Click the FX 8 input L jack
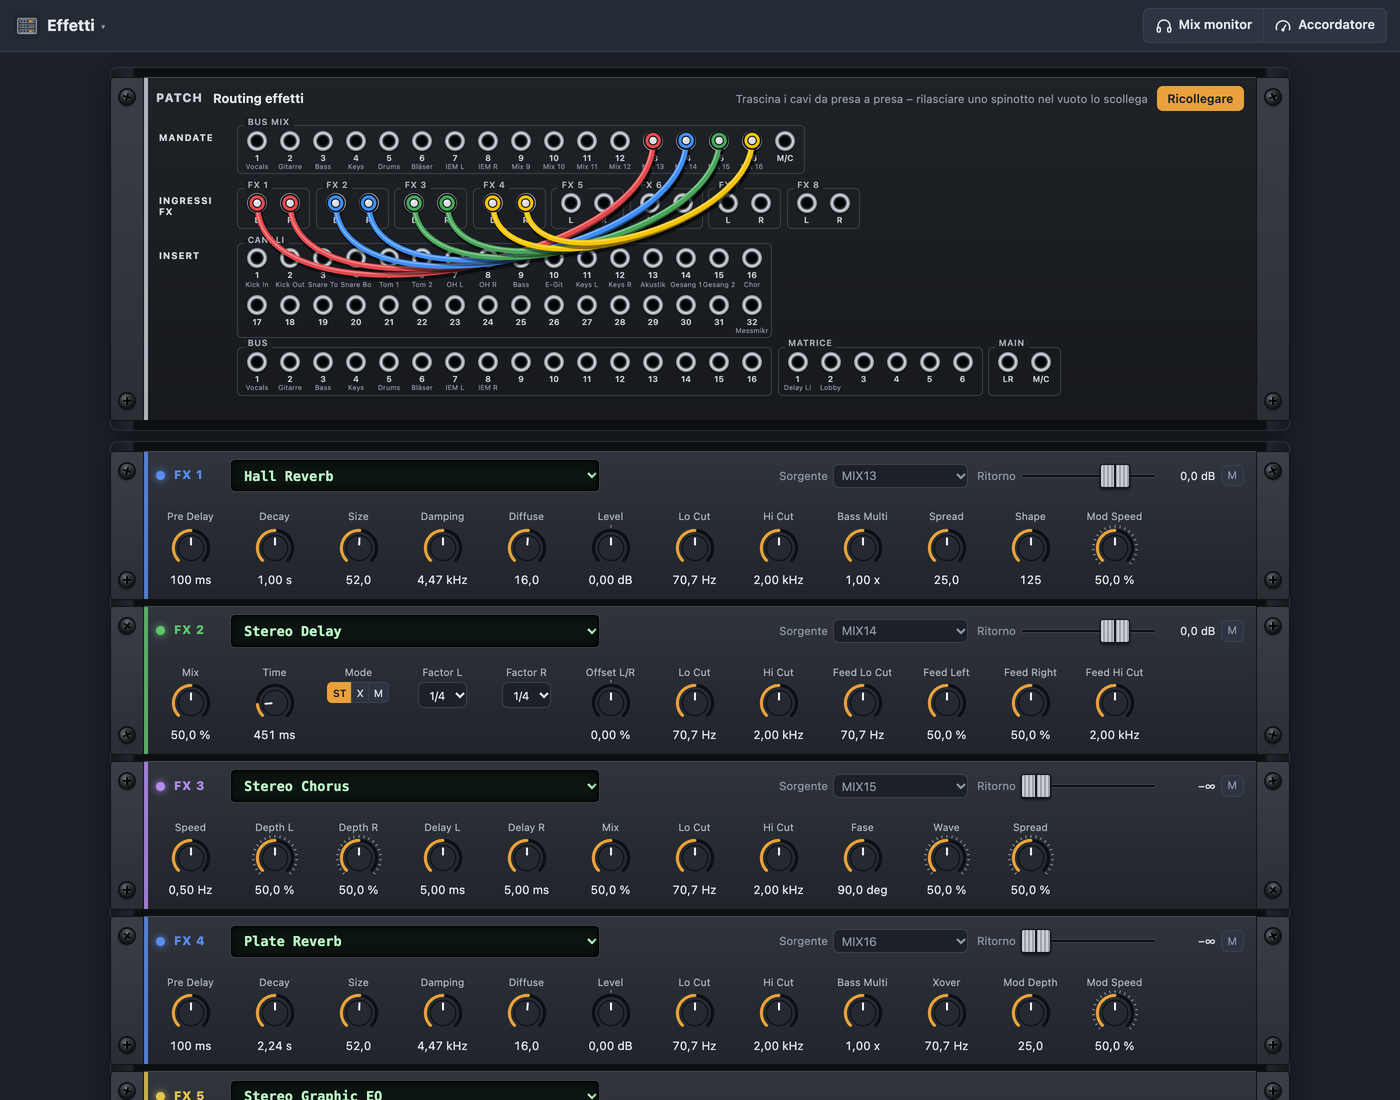 (807, 203)
